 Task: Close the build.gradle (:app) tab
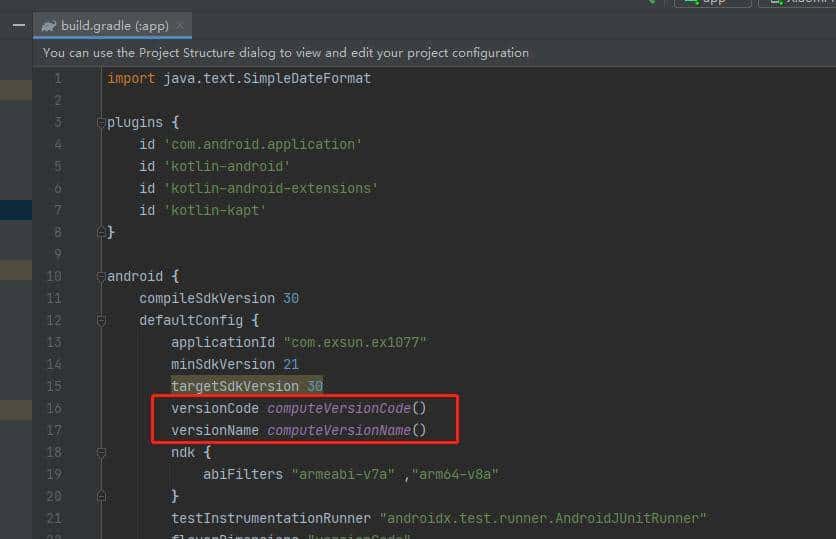[x=180, y=26]
